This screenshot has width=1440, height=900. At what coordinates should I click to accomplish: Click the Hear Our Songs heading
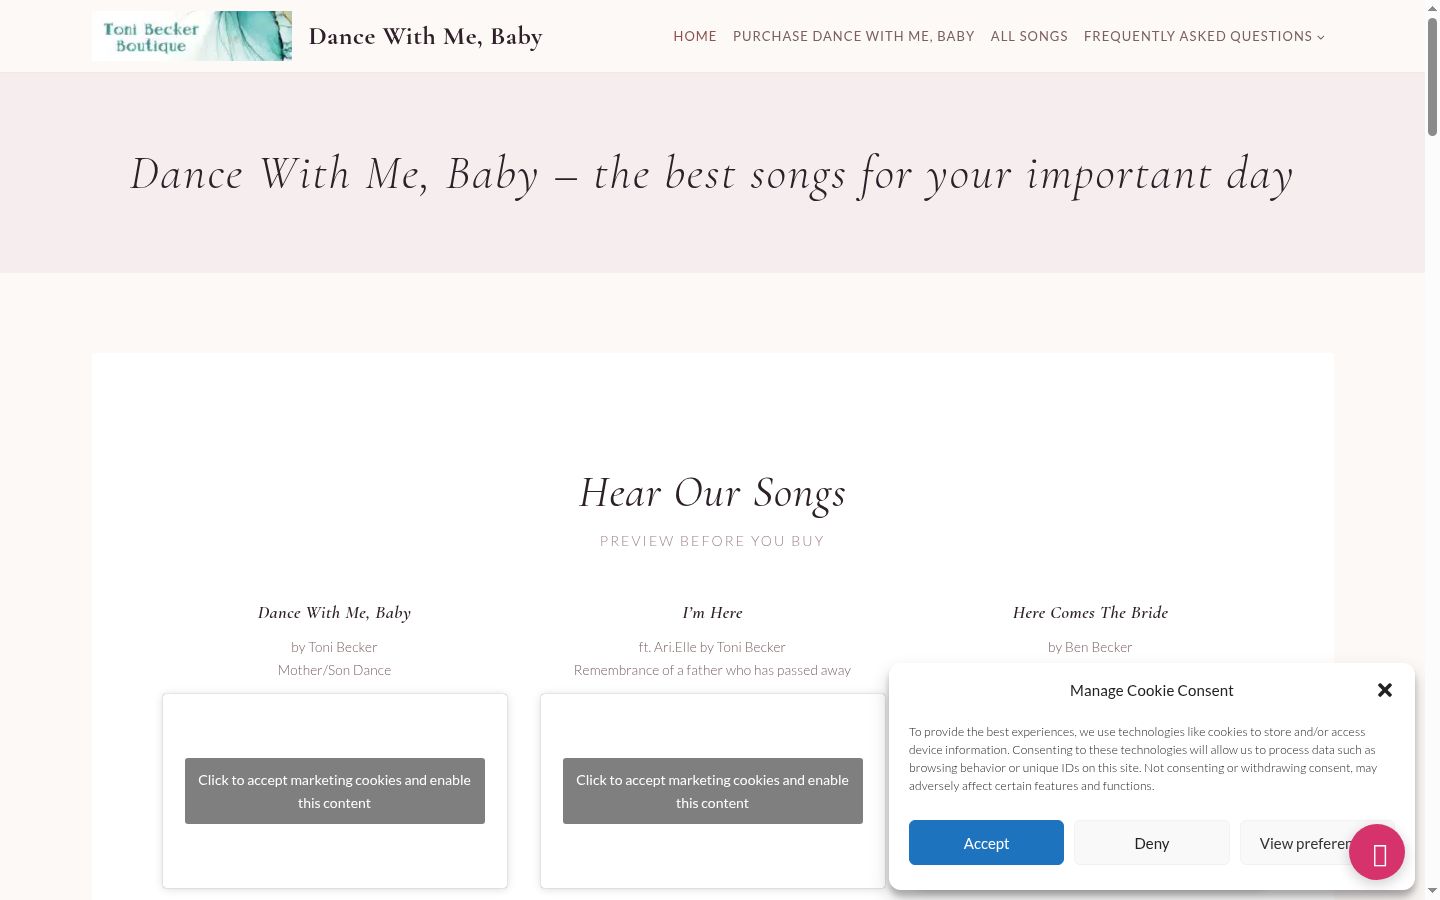click(713, 493)
